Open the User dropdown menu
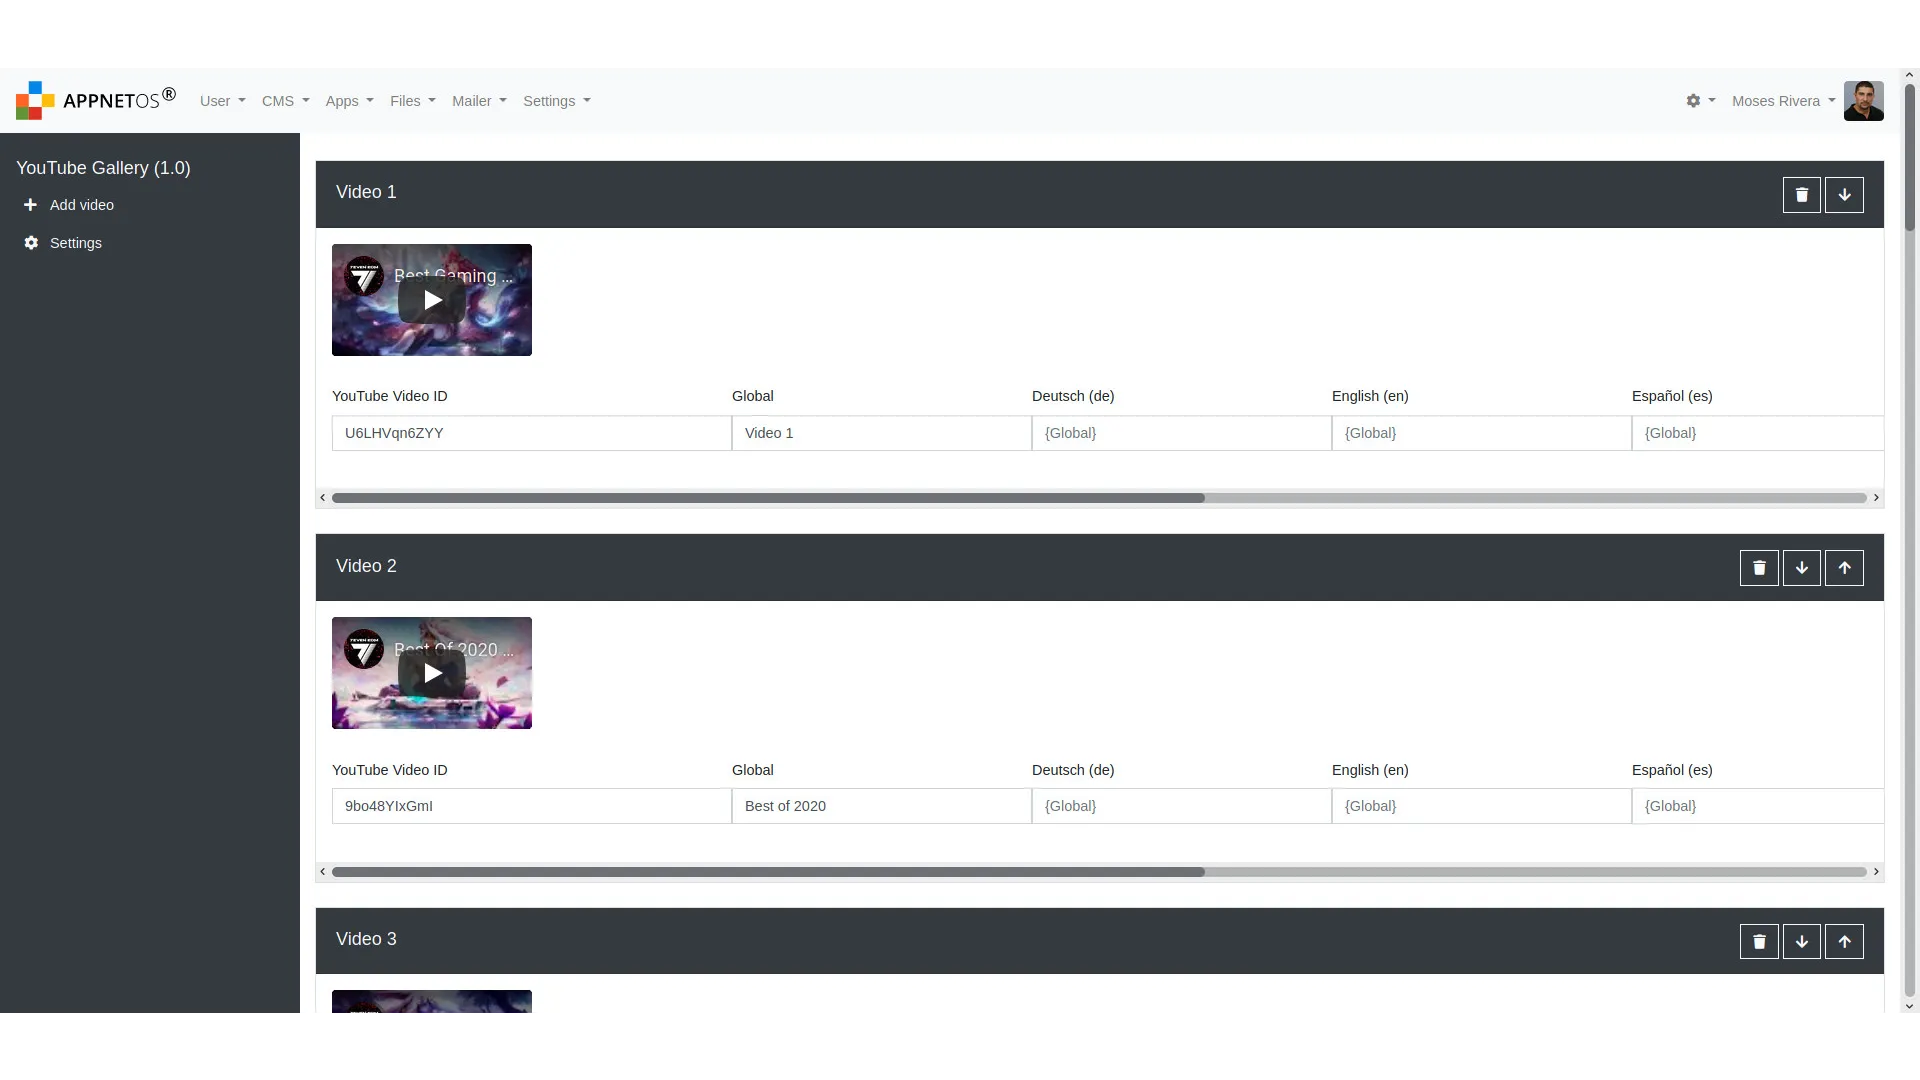The image size is (1920, 1080). (222, 100)
